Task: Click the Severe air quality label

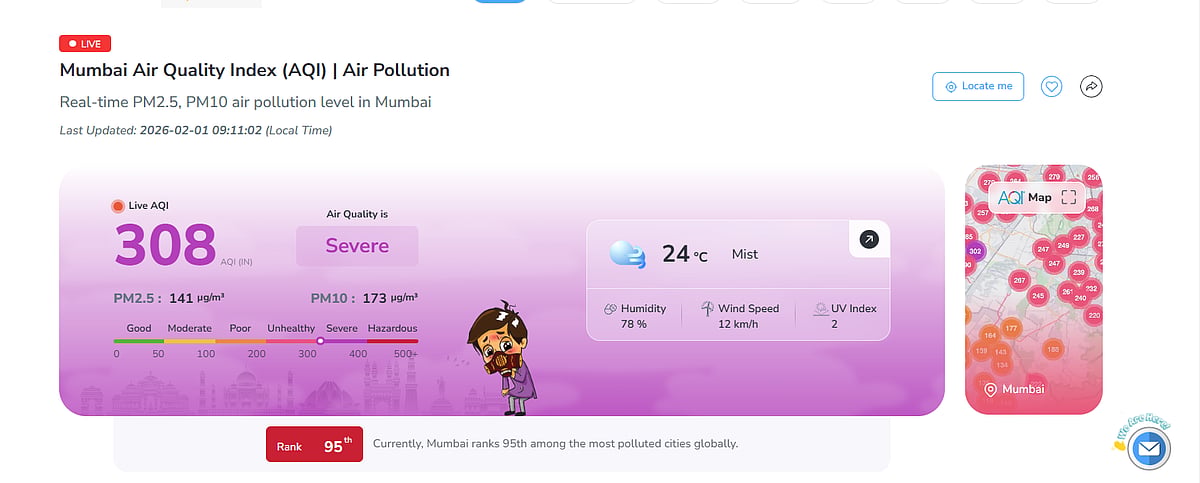Action: pyautogui.click(x=357, y=246)
